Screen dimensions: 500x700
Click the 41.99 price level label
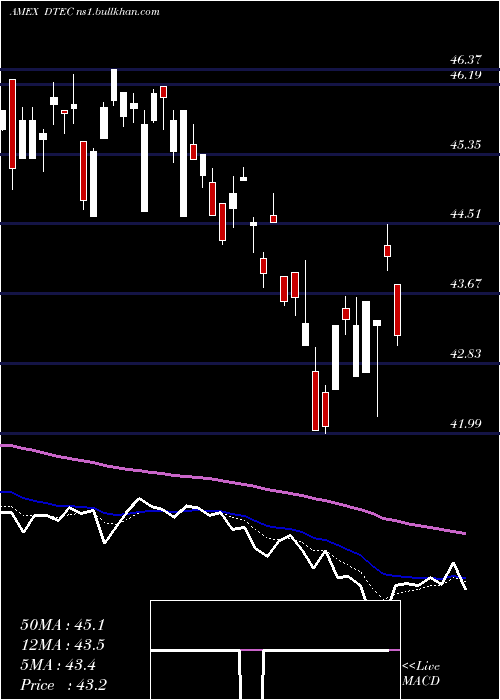(466, 423)
